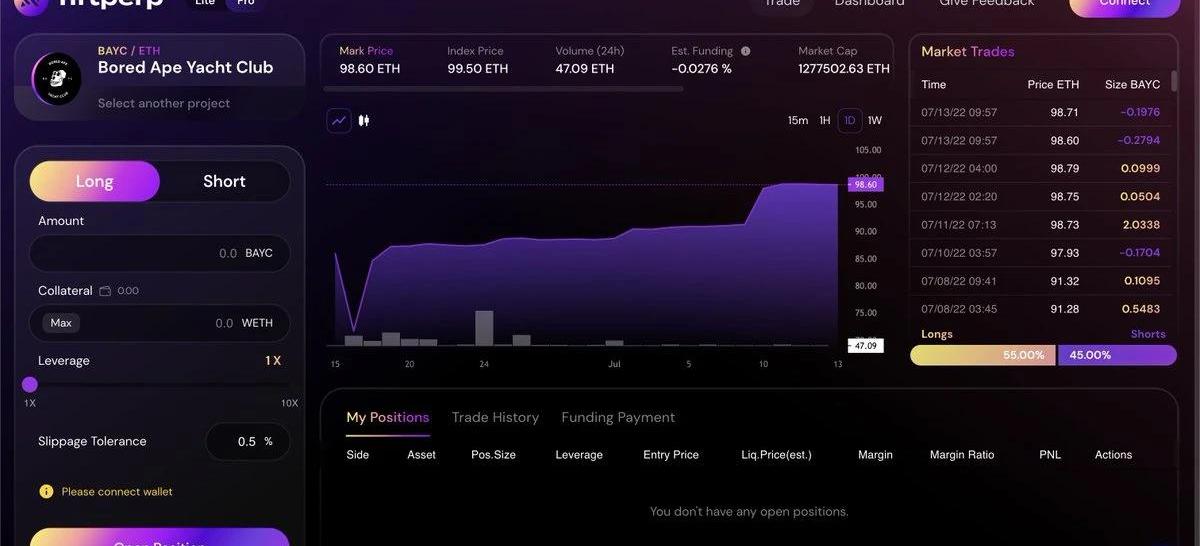Set chart interval to 1H
1200x546 pixels.
pos(825,121)
